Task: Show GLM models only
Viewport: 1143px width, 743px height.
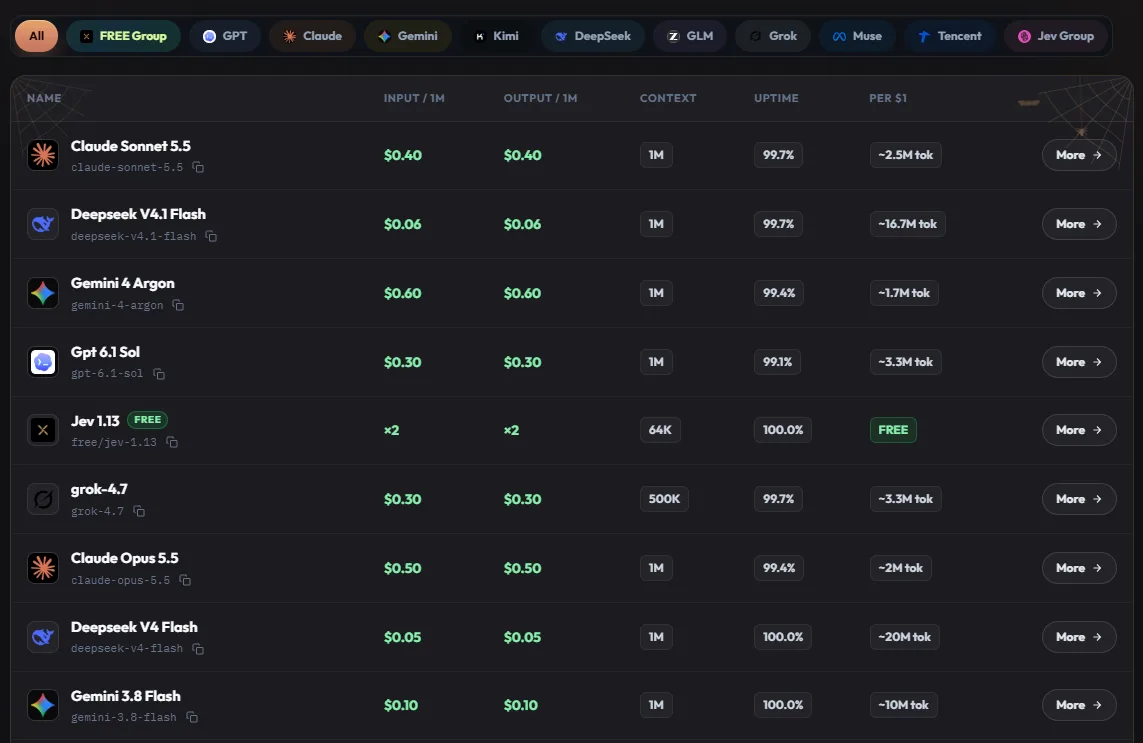Action: [x=690, y=36]
